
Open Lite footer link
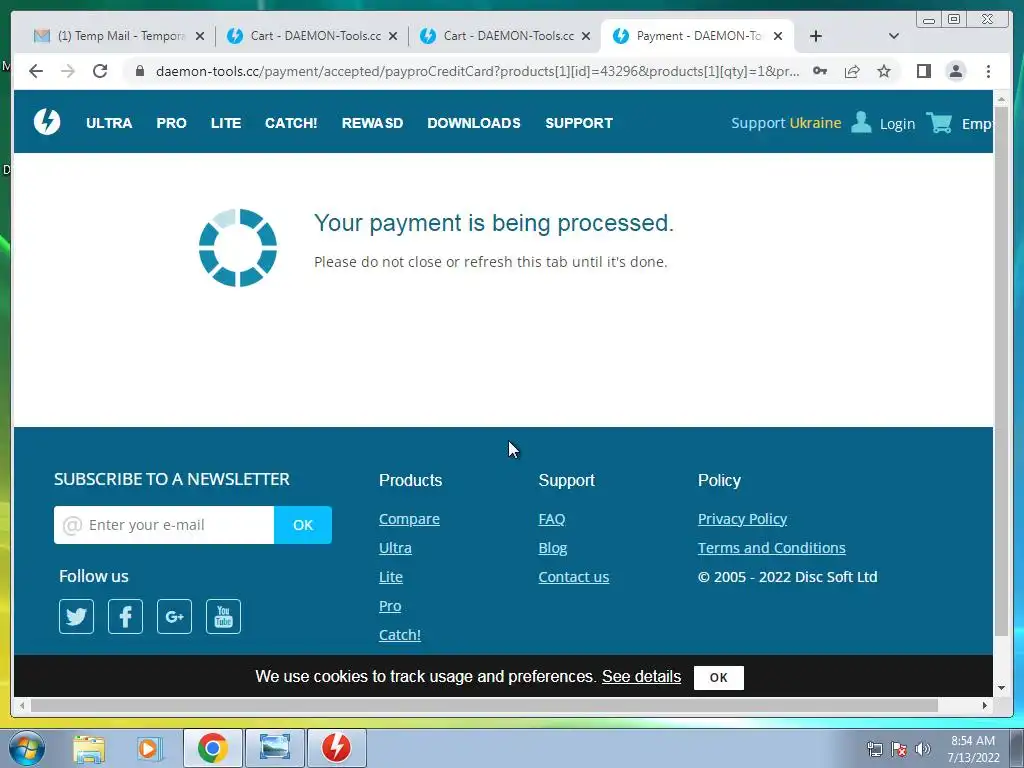click(391, 577)
